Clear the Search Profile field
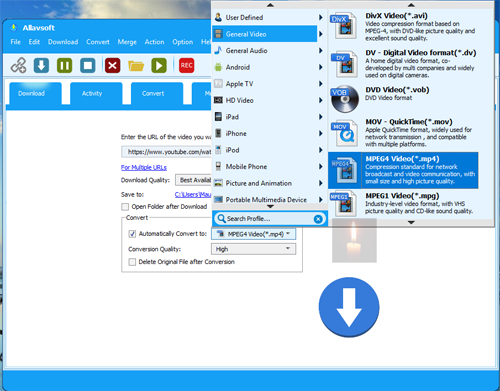500x391 pixels. click(318, 219)
